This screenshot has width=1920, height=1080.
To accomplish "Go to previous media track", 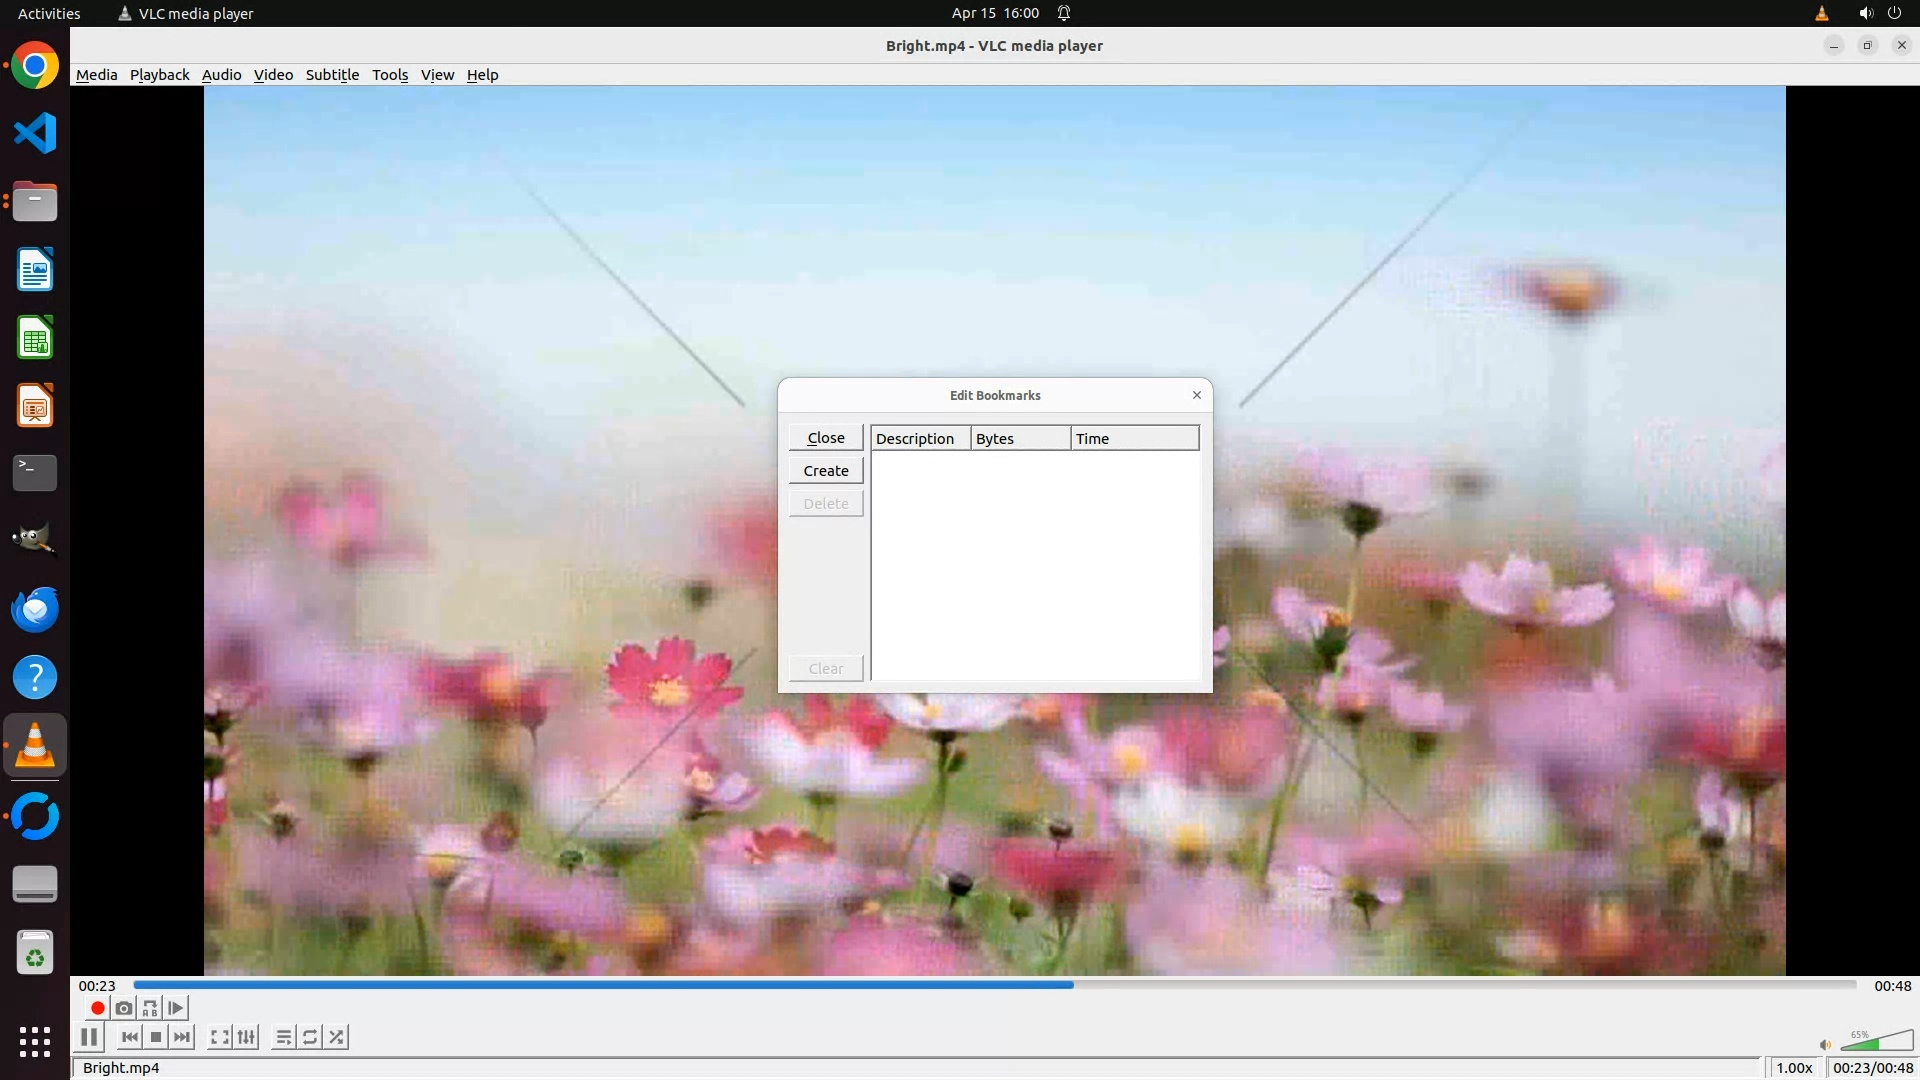I will [130, 1037].
